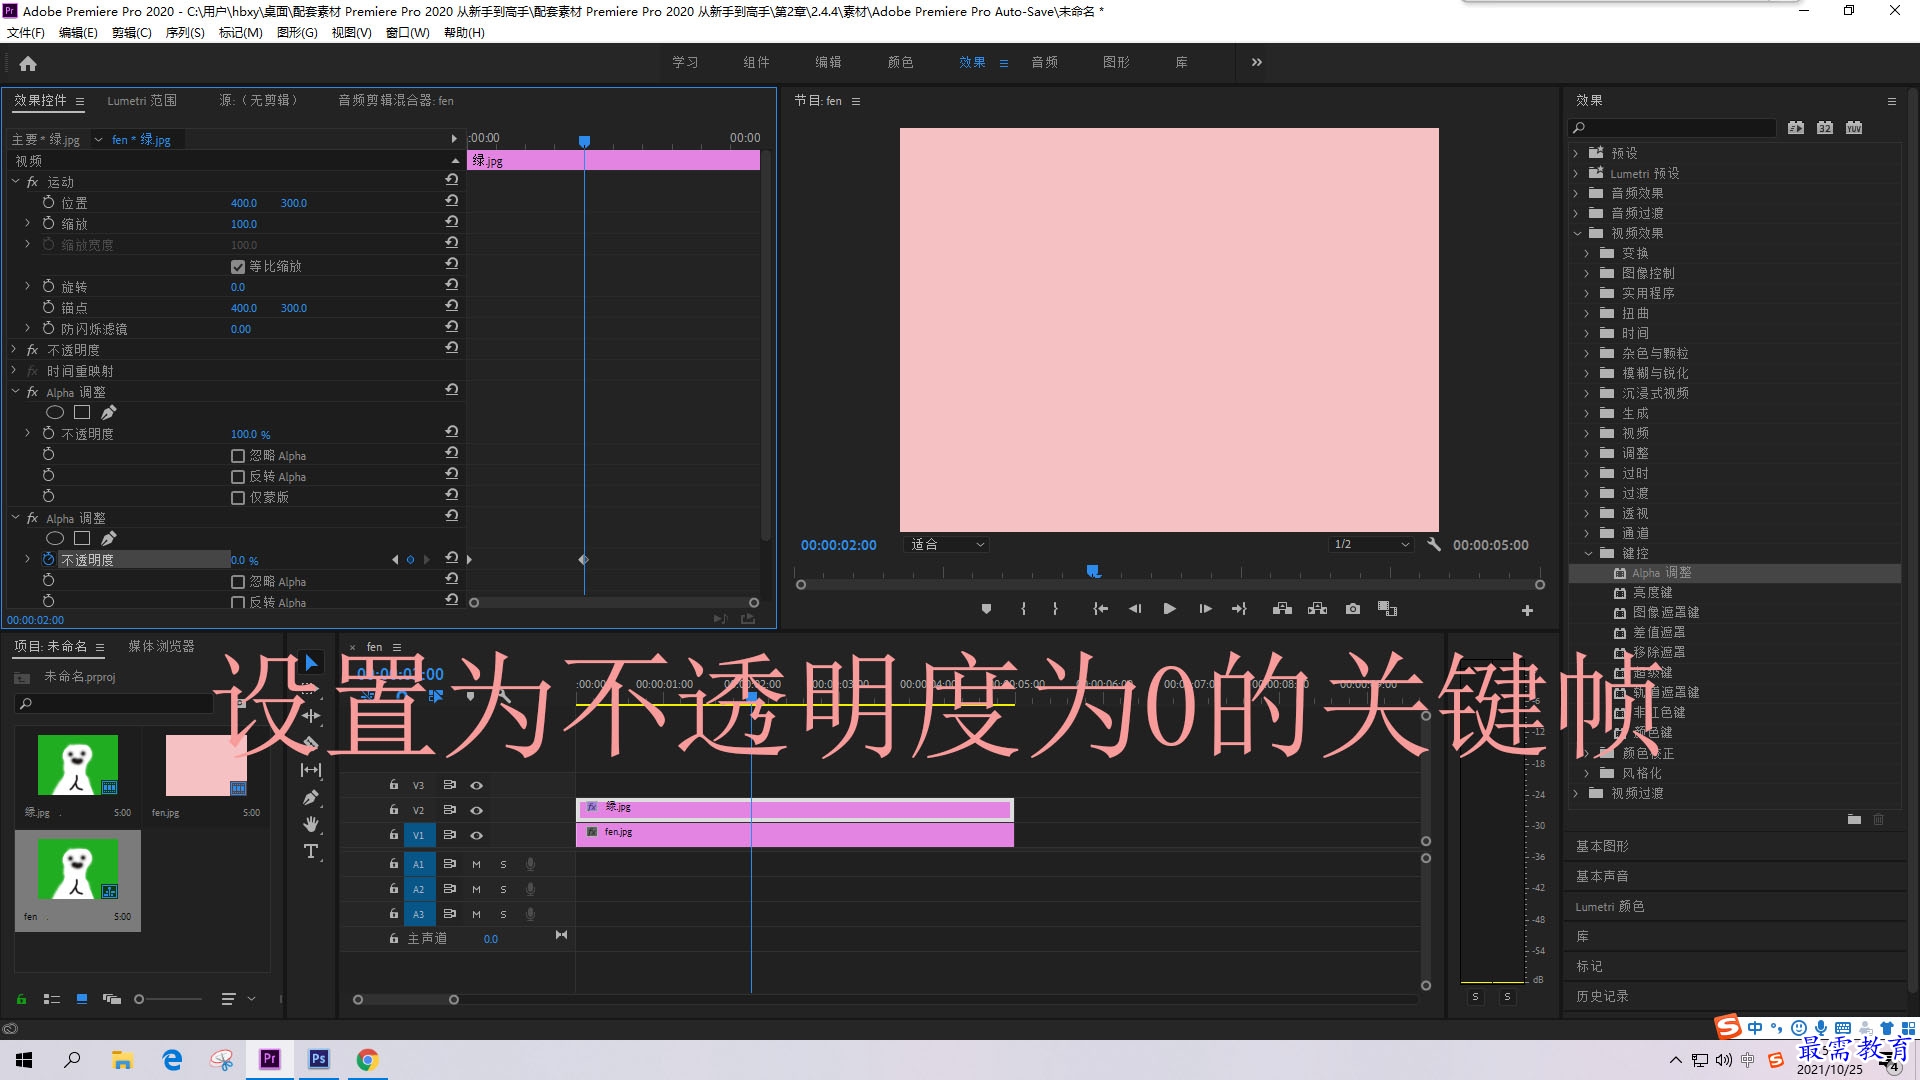Enable 忽略 Alpha in second Alpha 调整

click(238, 582)
